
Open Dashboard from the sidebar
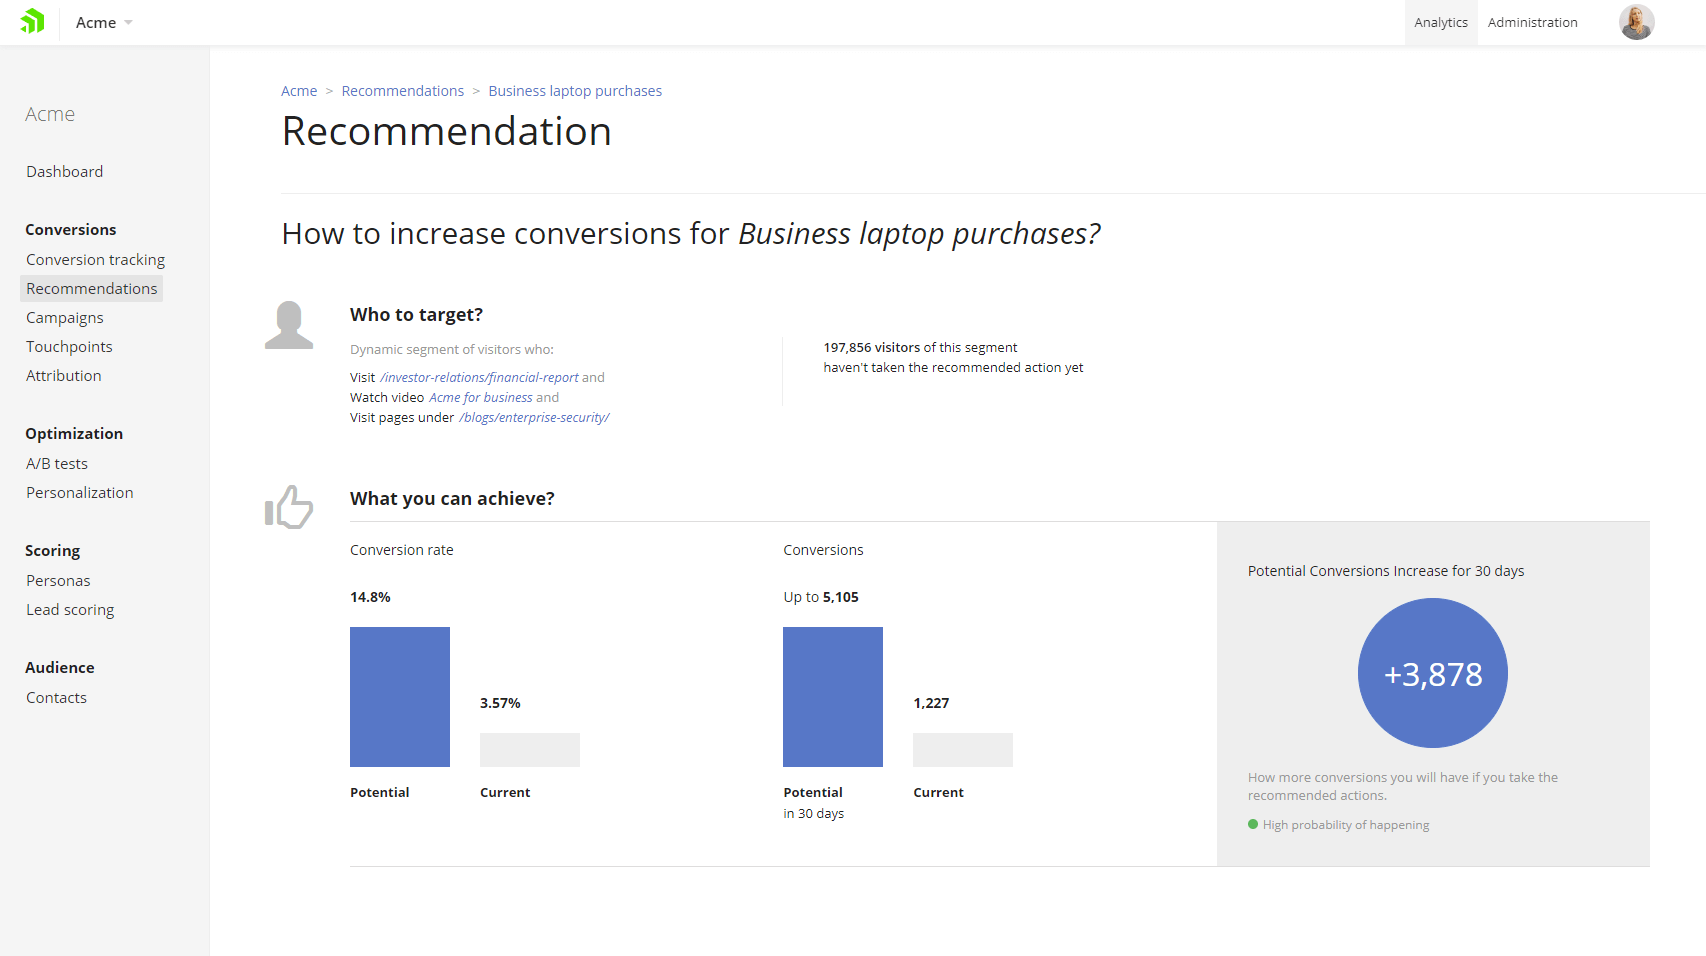click(x=64, y=172)
